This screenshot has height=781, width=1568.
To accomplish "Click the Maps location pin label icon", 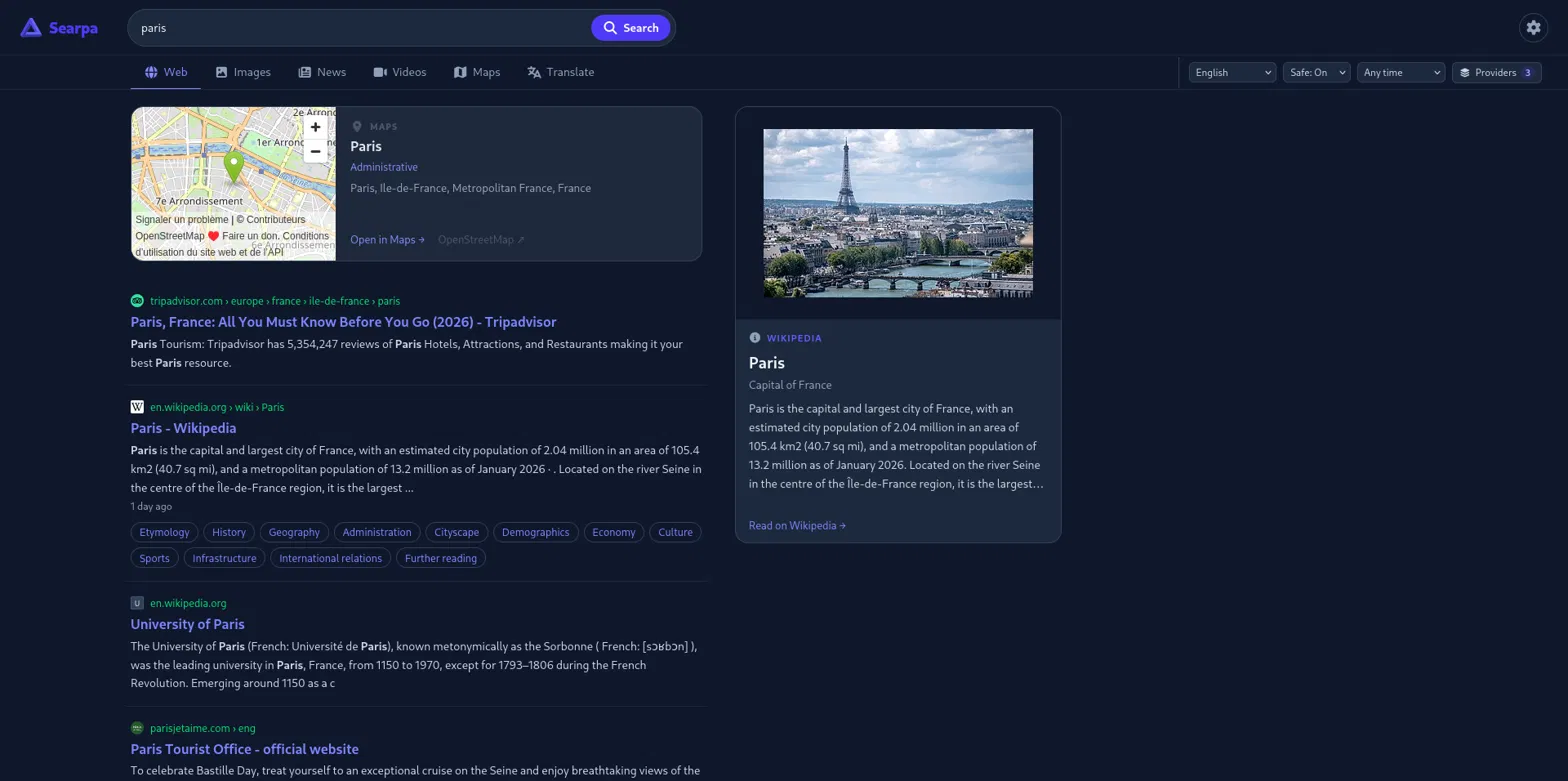I will point(357,127).
